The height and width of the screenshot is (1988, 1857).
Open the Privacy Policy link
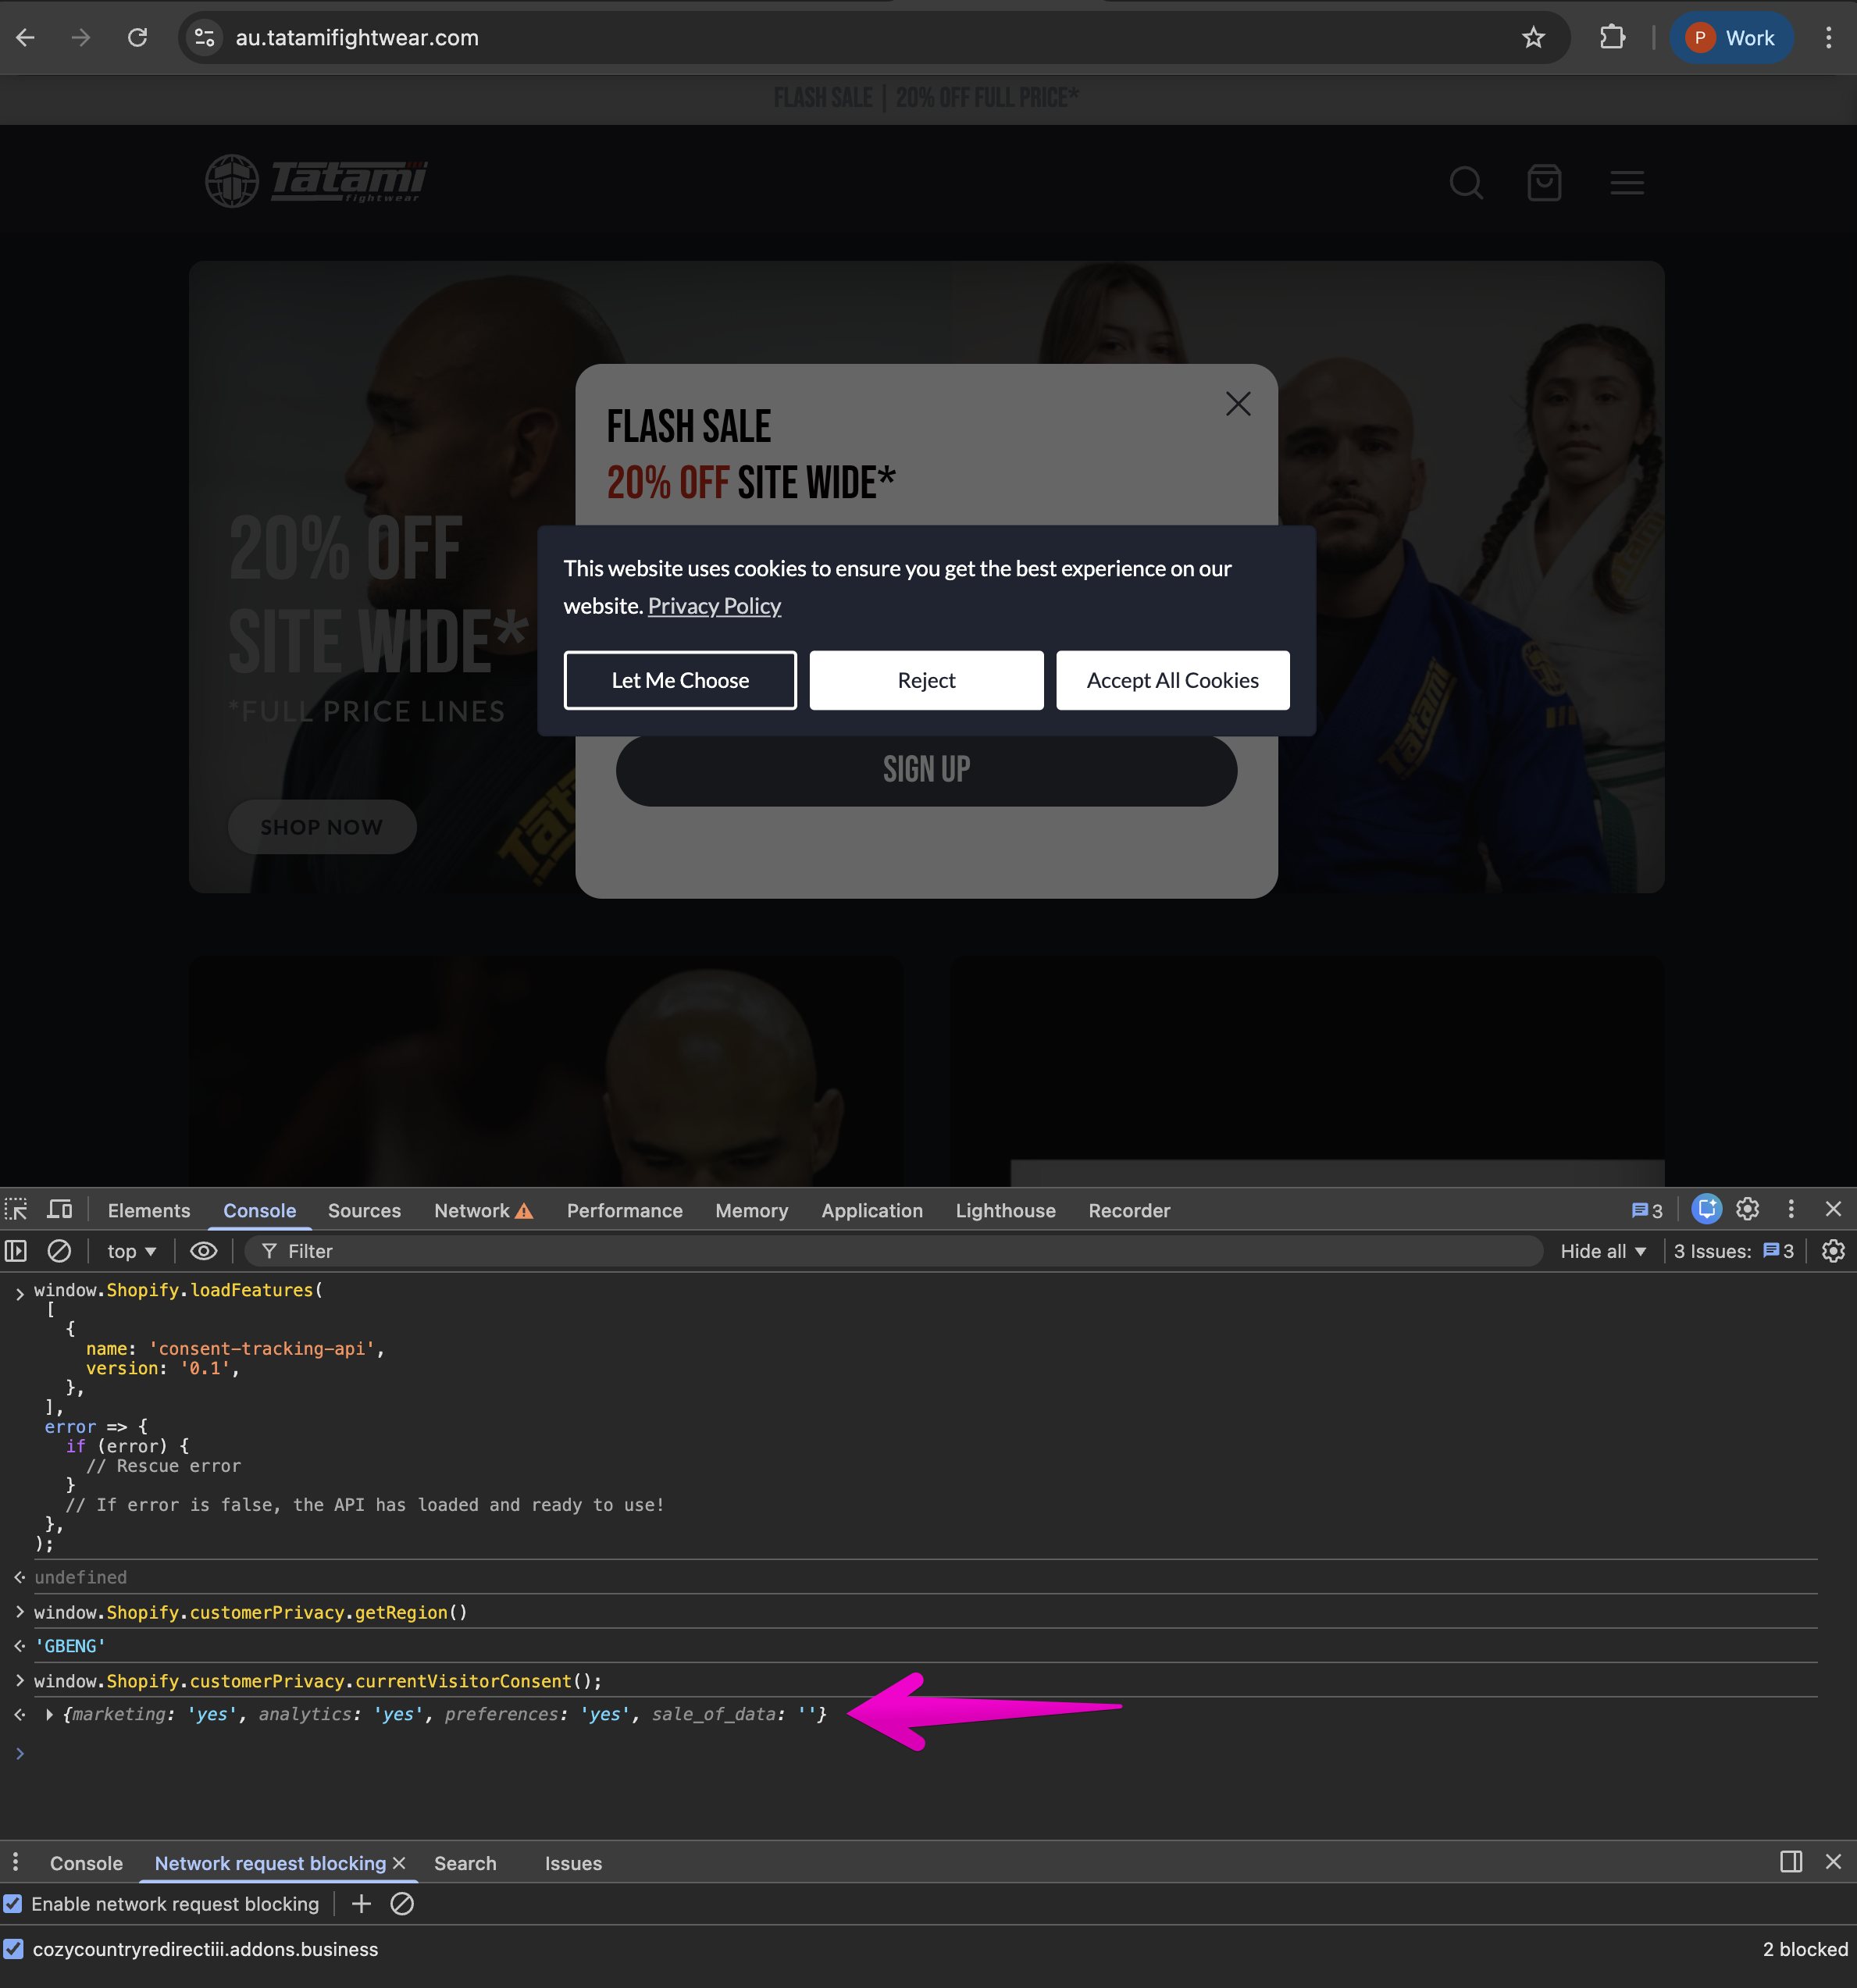(714, 606)
